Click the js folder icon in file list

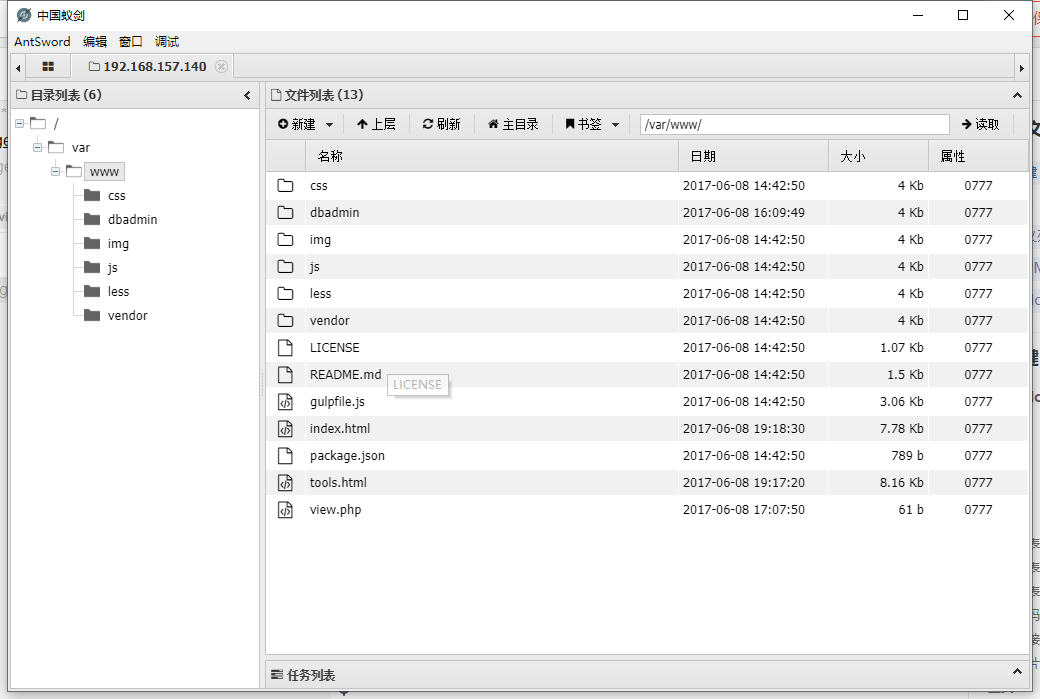(285, 267)
